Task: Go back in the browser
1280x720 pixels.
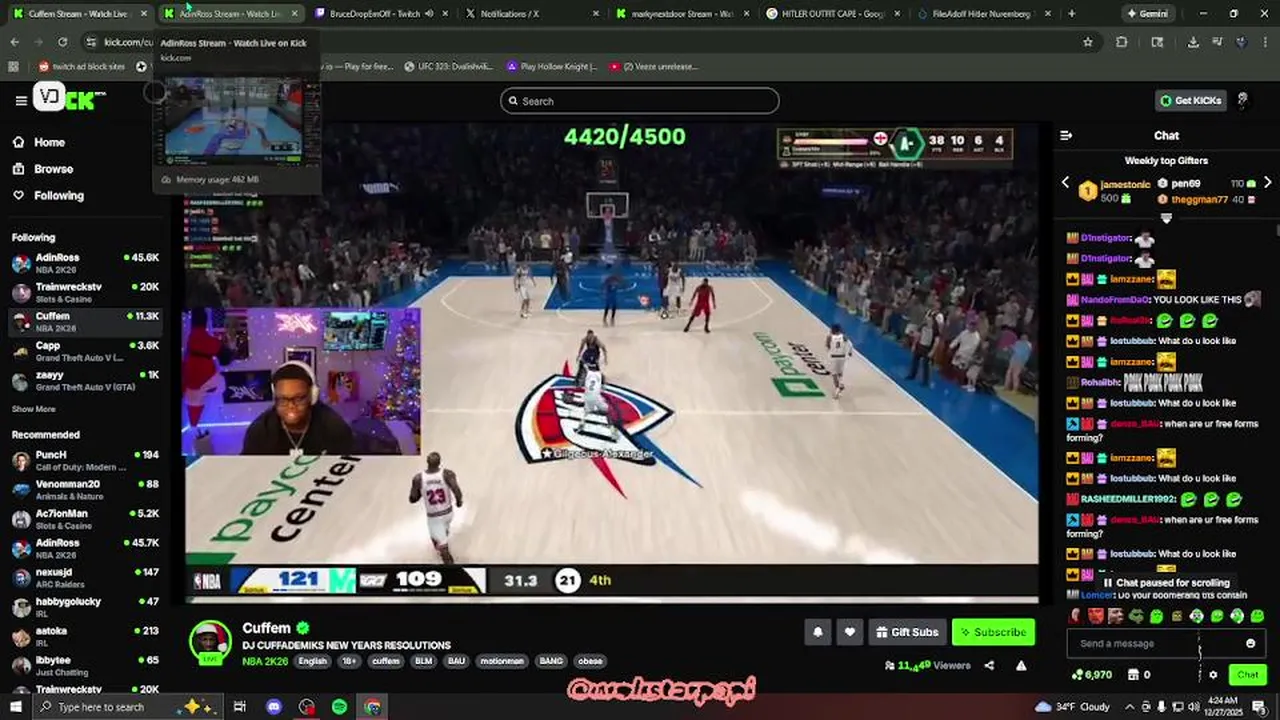Action: (14, 42)
